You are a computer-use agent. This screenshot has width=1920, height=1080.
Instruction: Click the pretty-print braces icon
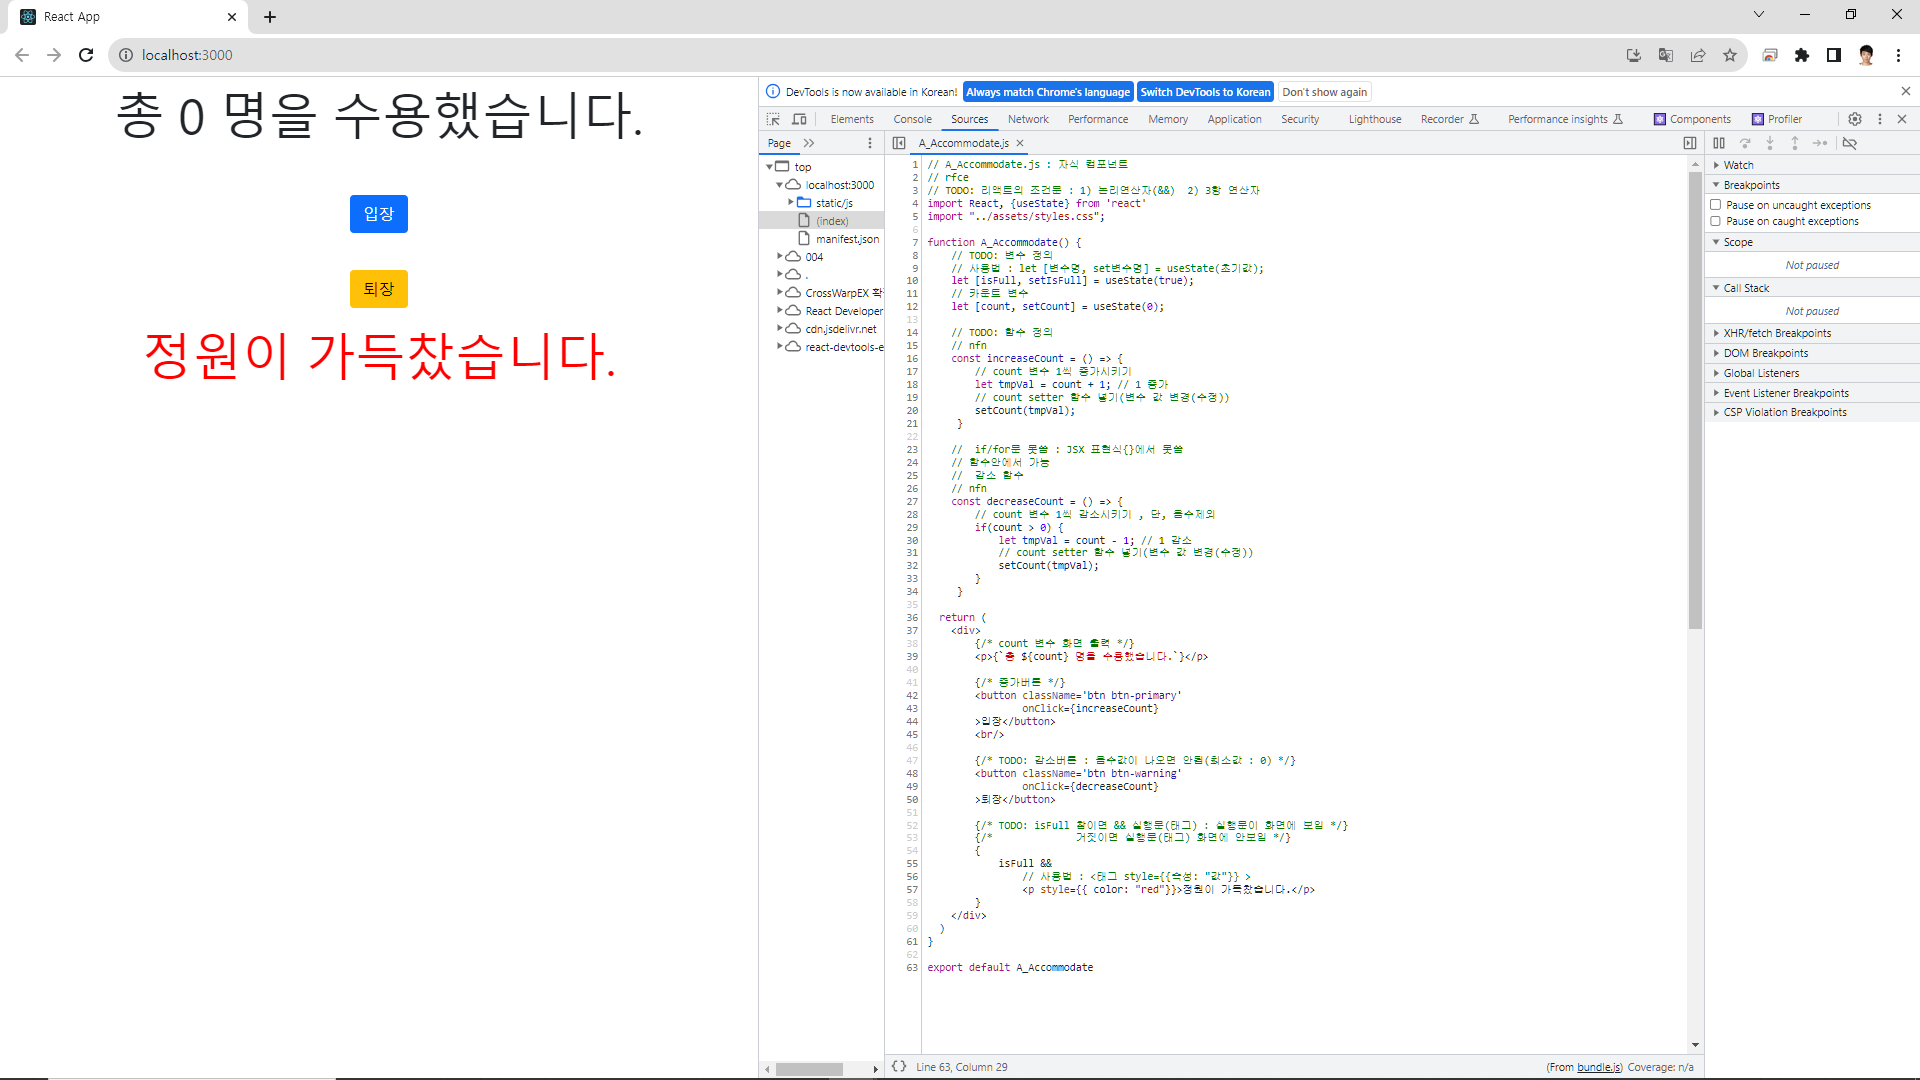[899, 1067]
